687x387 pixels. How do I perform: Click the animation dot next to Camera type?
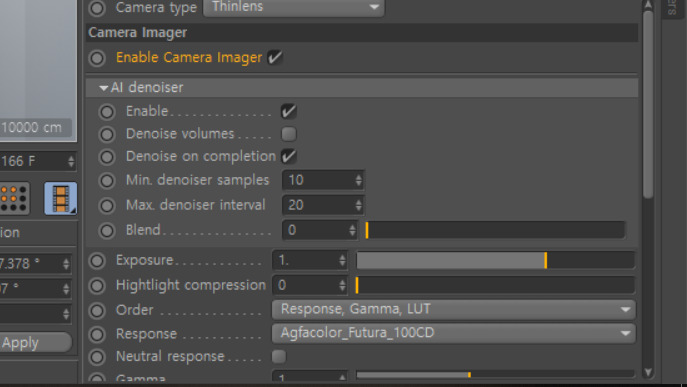tap(97, 7)
